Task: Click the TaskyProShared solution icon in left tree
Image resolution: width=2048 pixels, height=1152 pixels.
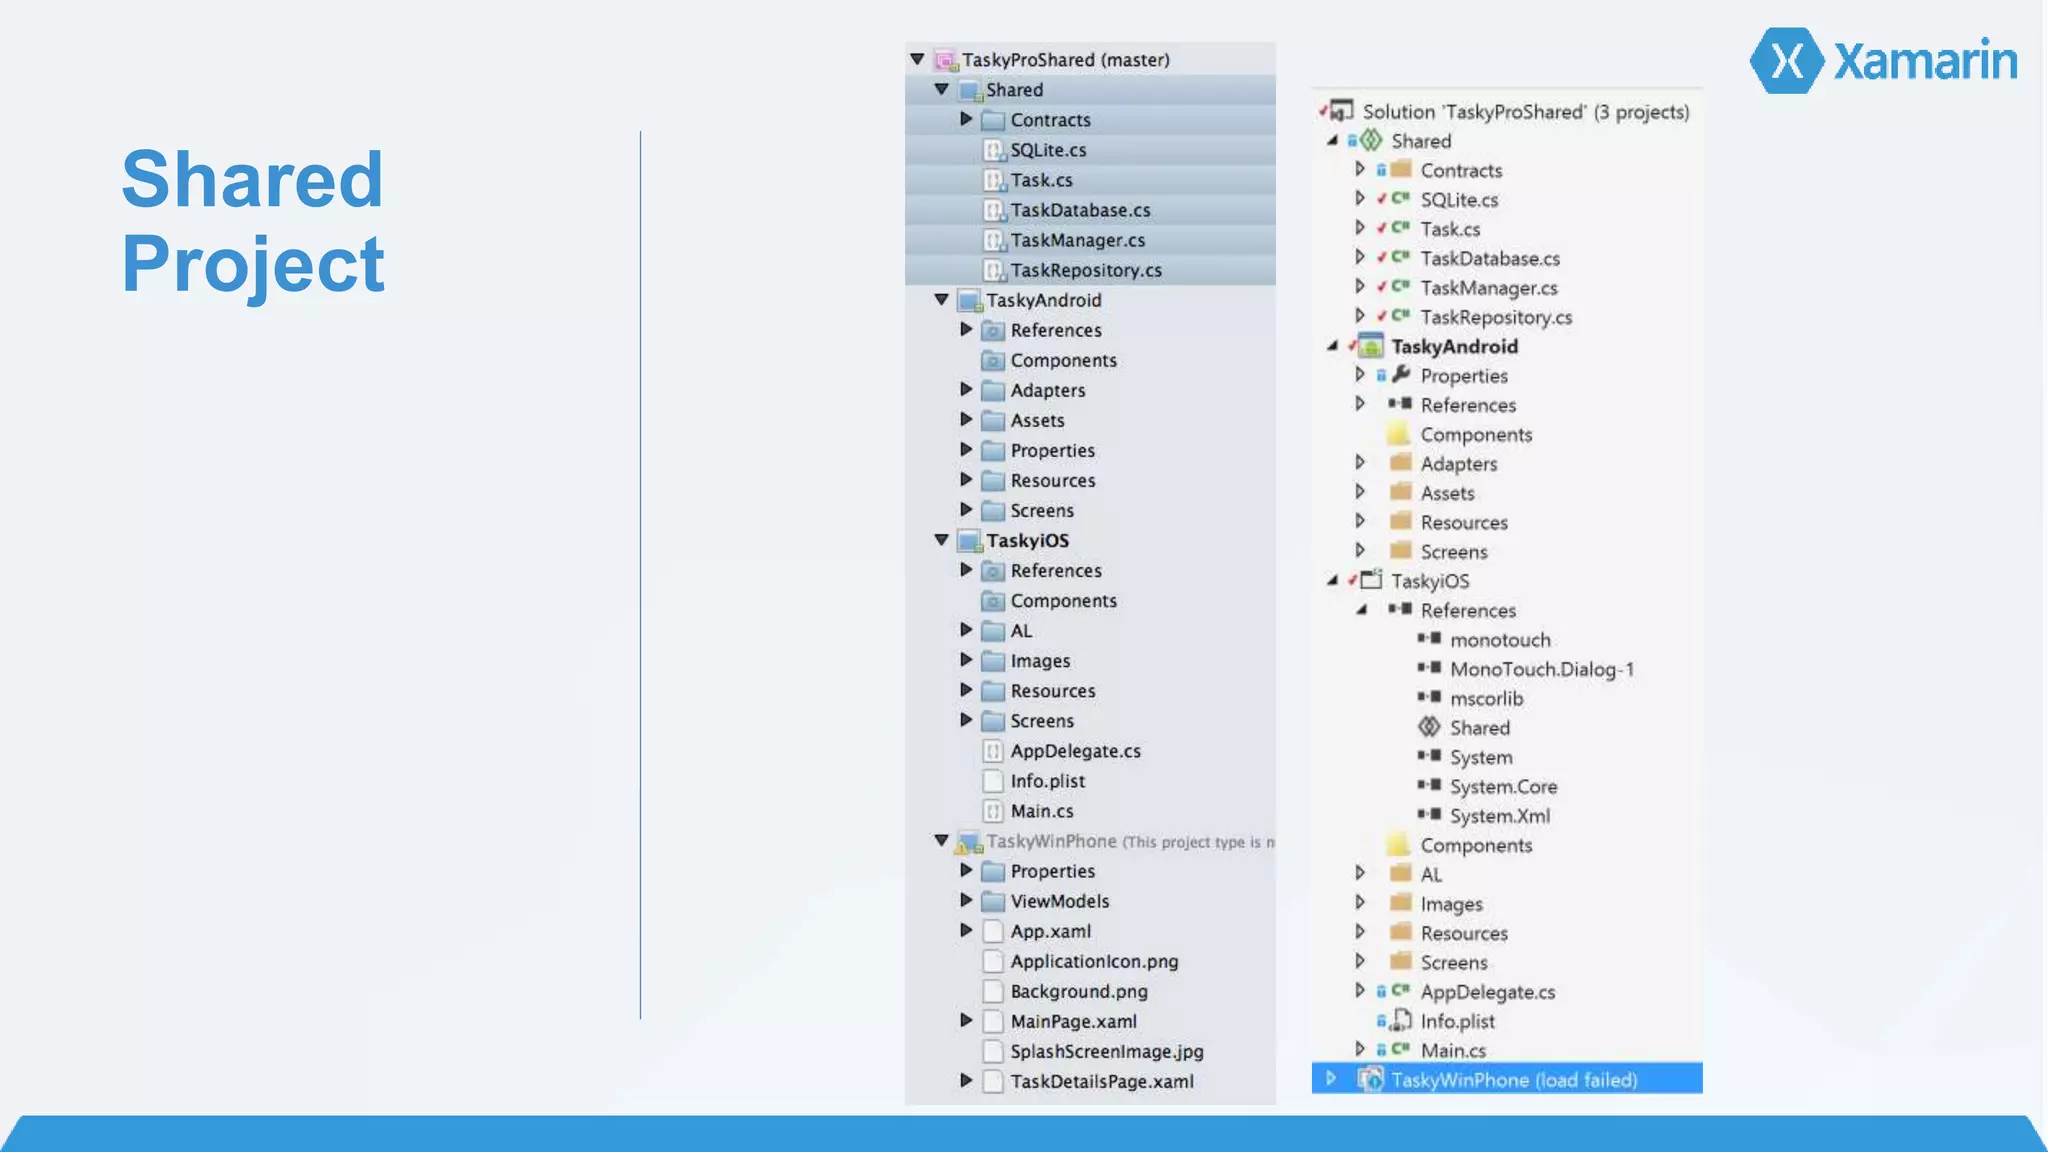Action: tap(944, 60)
